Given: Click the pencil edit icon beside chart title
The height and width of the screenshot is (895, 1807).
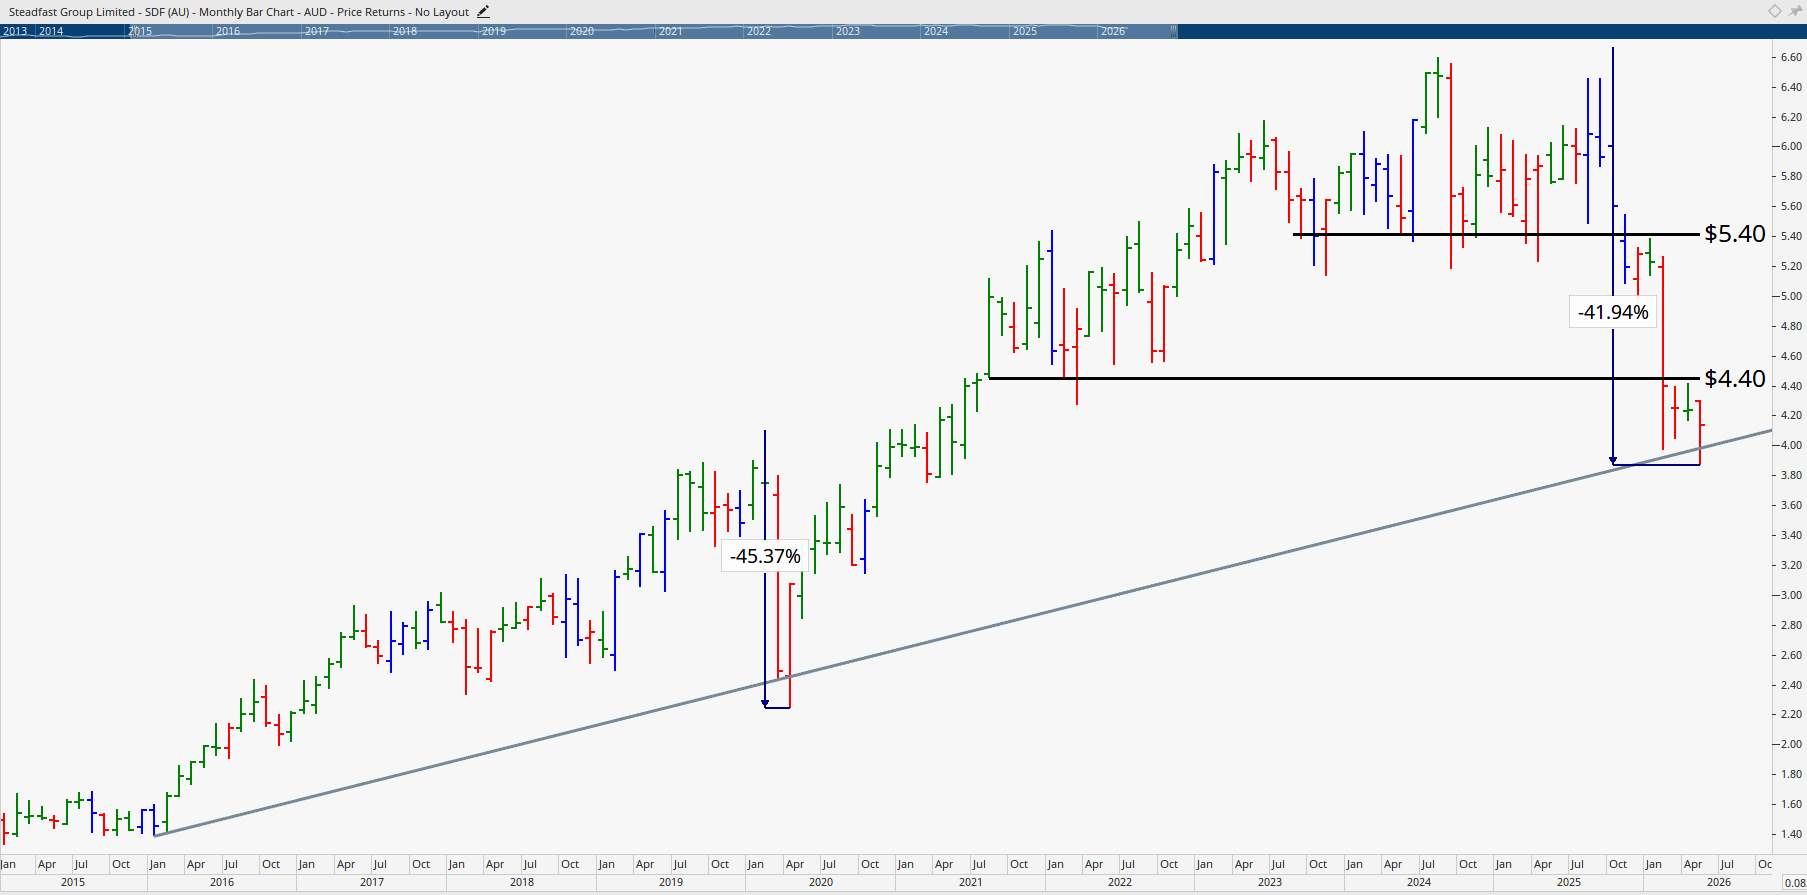Looking at the screenshot, I should [x=483, y=12].
